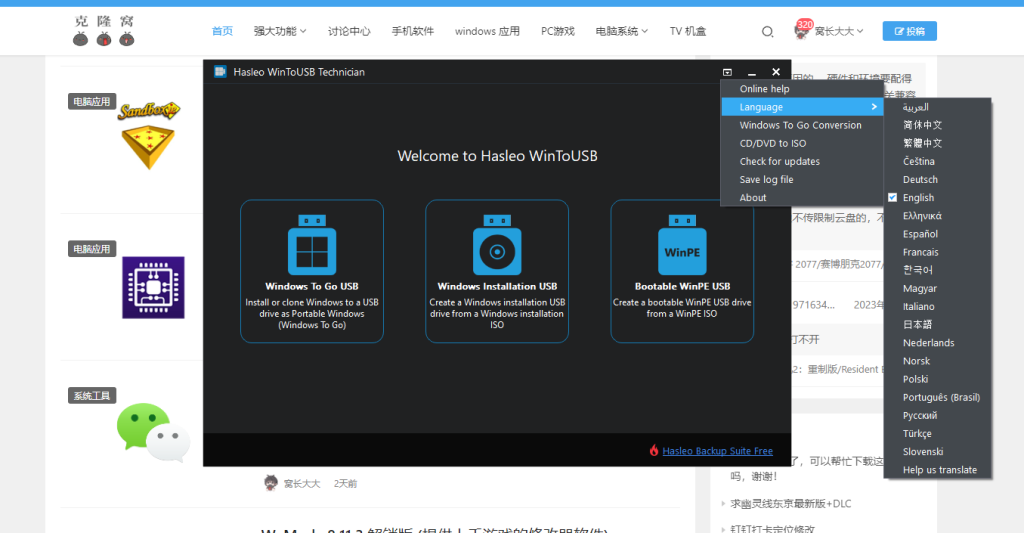Screen dimensions: 1024x533
Task: Click the user avatar with 320 badge
Action: (802, 30)
